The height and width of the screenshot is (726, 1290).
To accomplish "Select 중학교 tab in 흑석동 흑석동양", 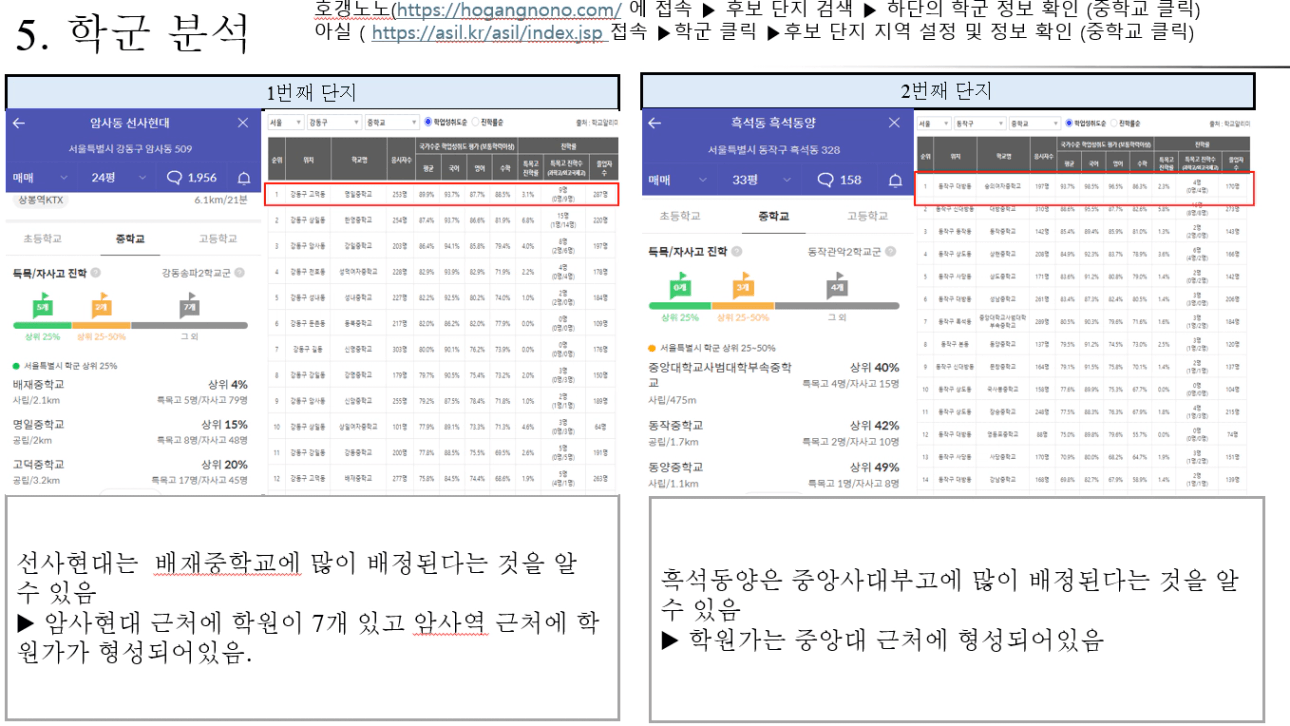I will (x=776, y=216).
